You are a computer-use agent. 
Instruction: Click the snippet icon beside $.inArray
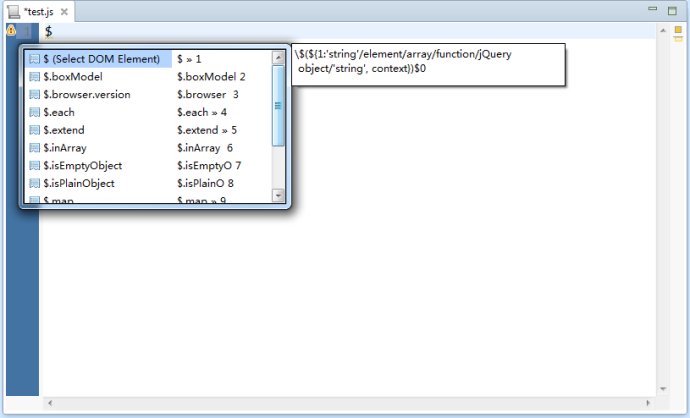pyautogui.click(x=34, y=147)
